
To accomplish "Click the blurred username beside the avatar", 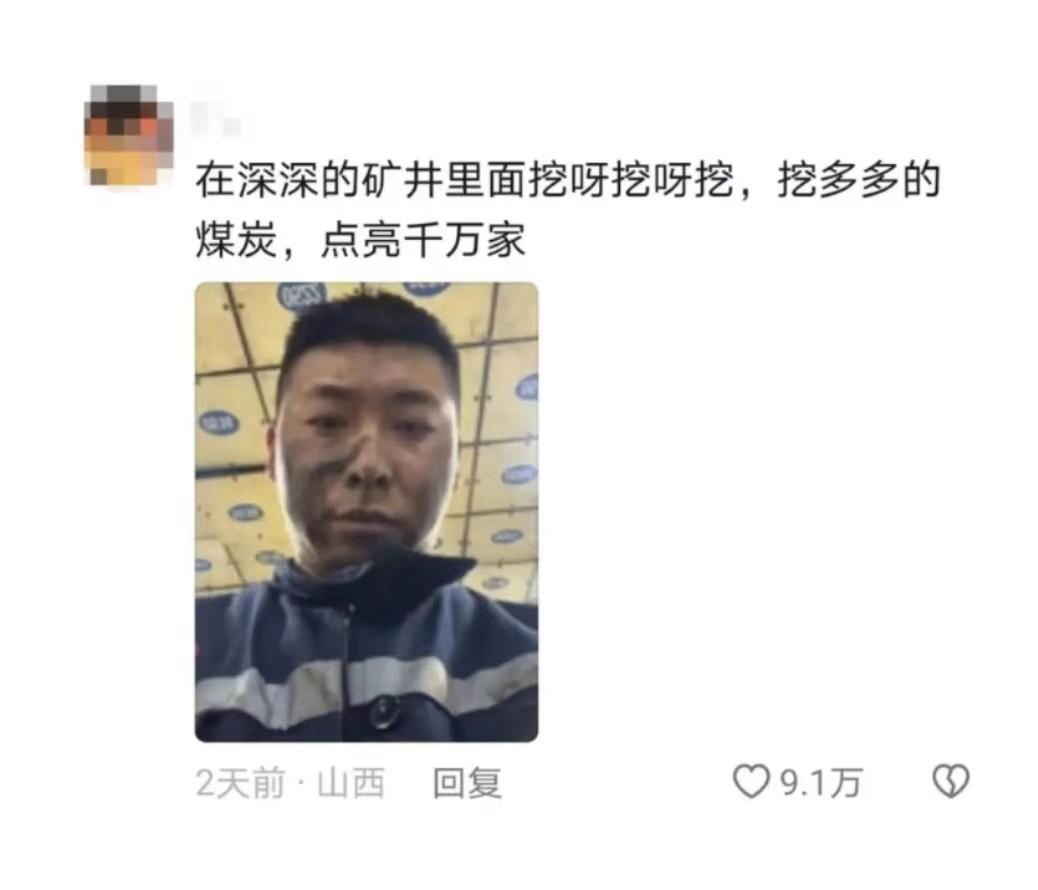I will pyautogui.click(x=215, y=119).
